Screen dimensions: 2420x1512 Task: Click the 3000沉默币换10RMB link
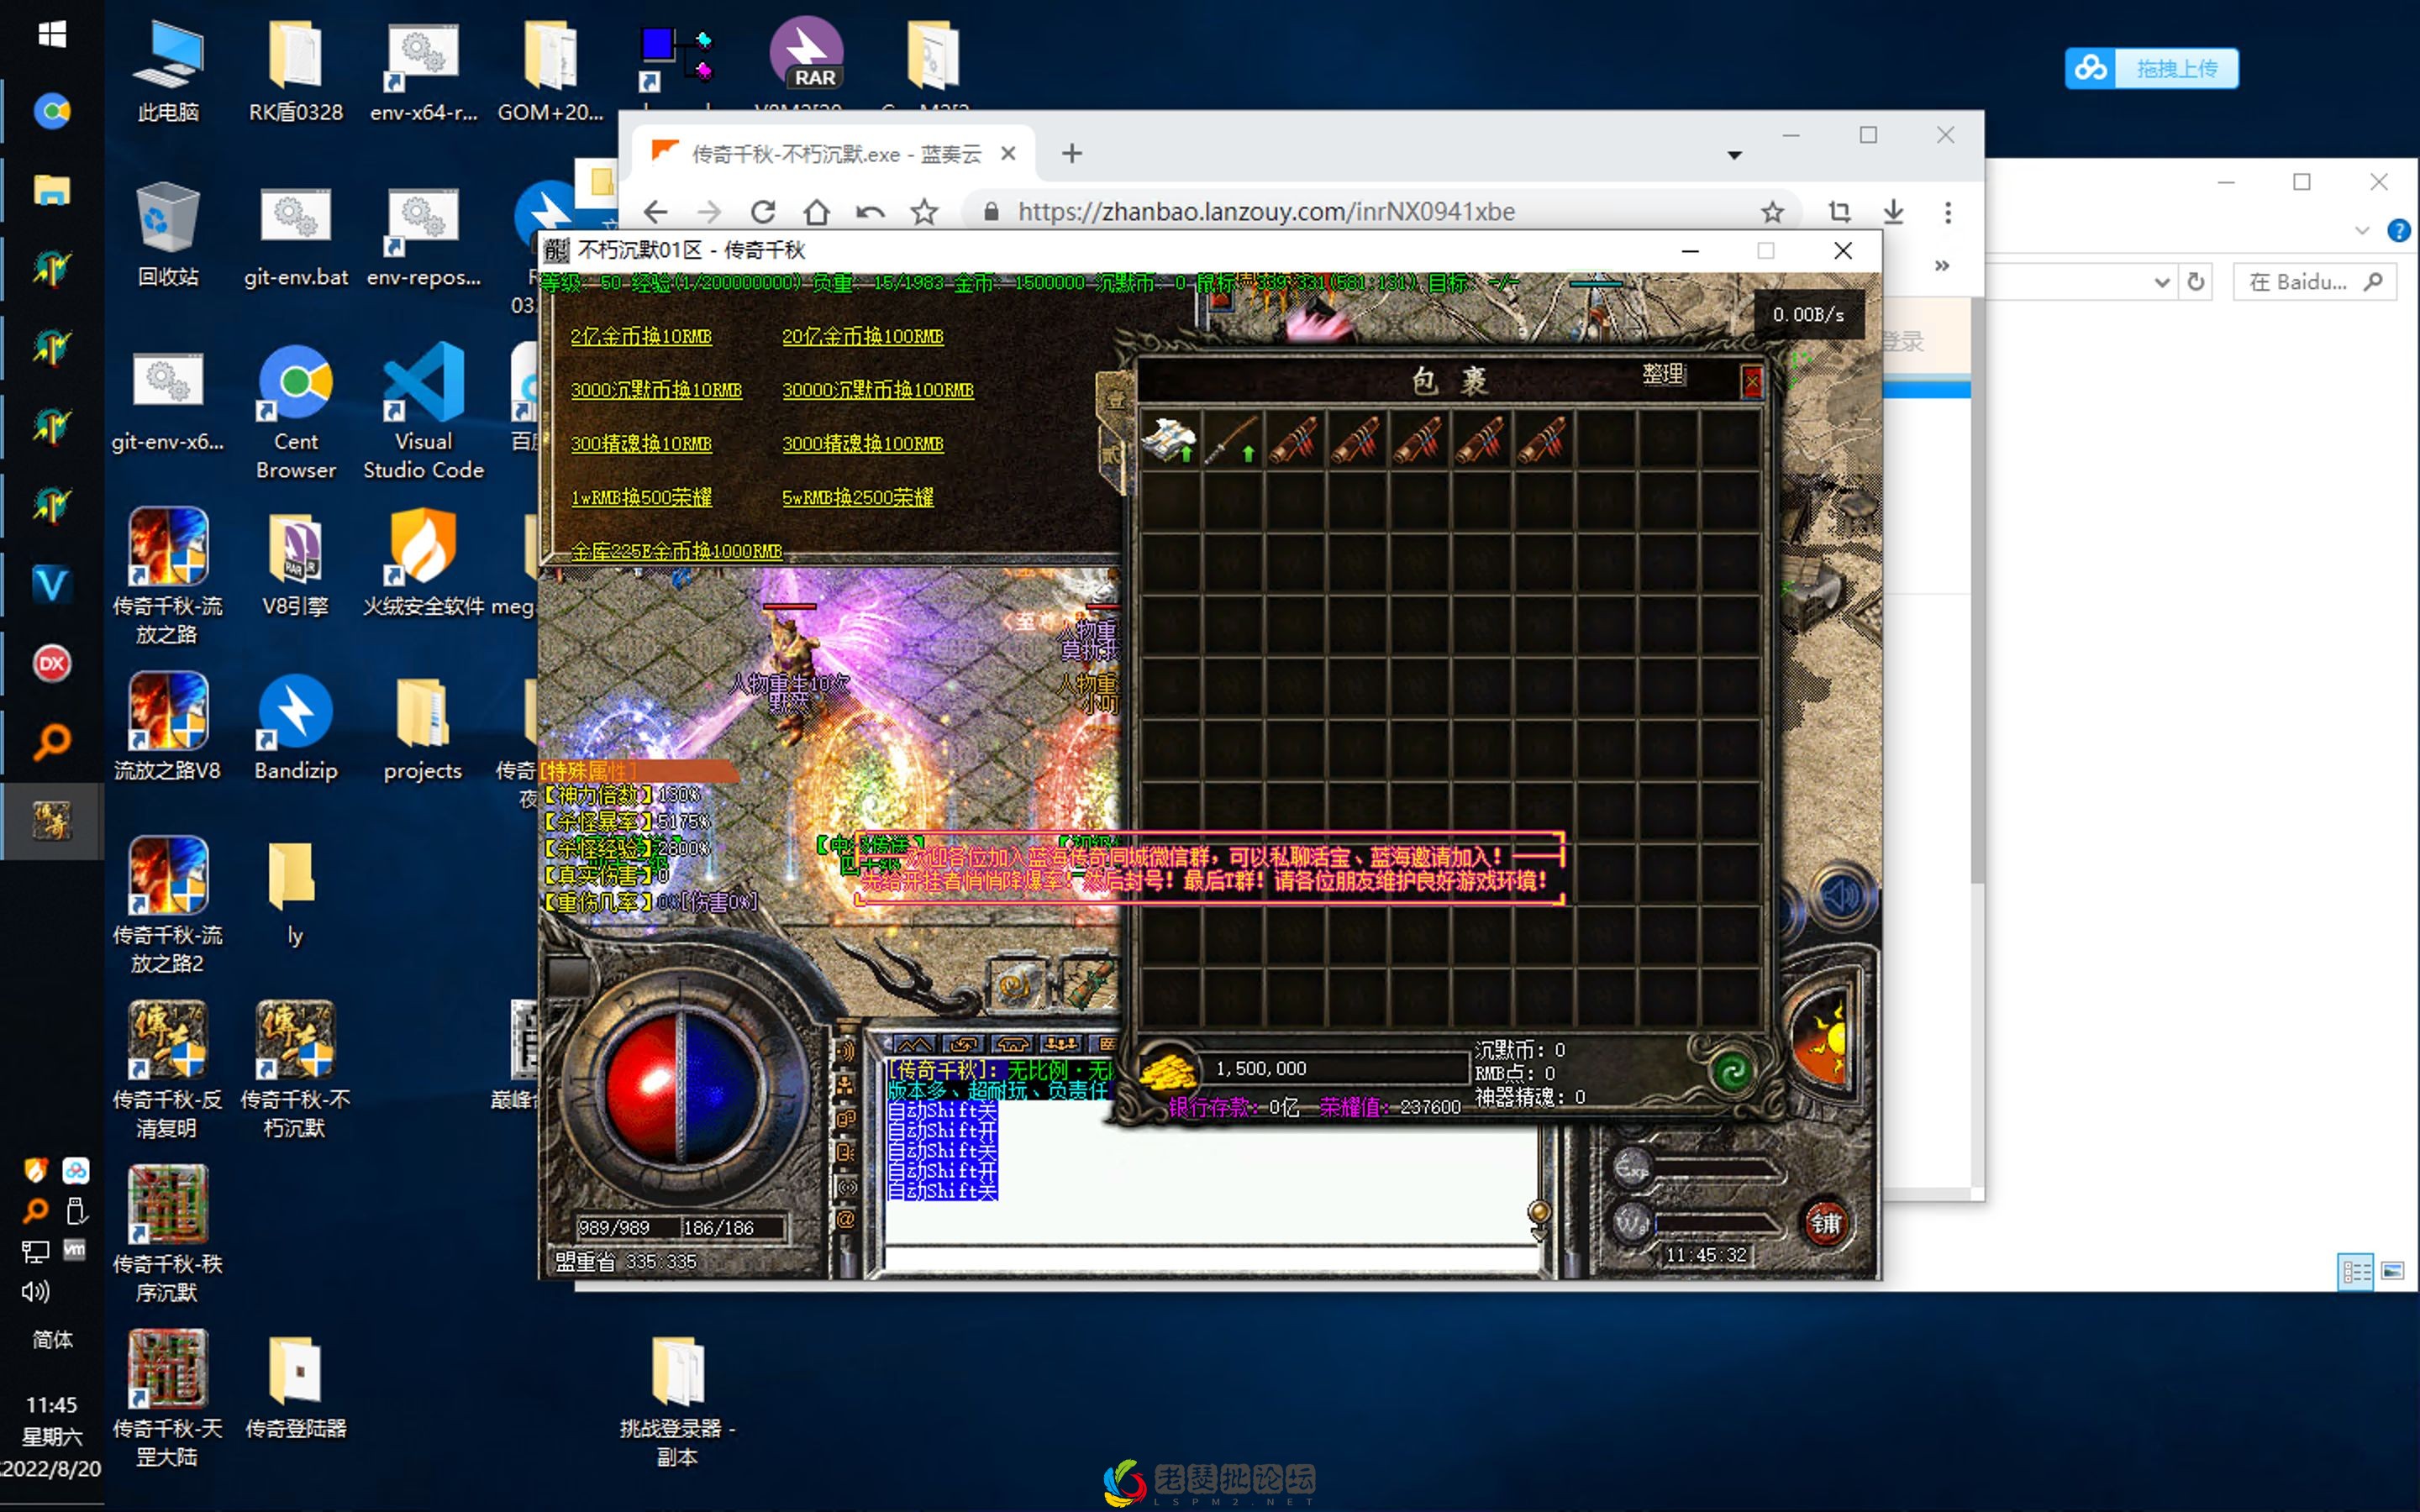coord(656,390)
